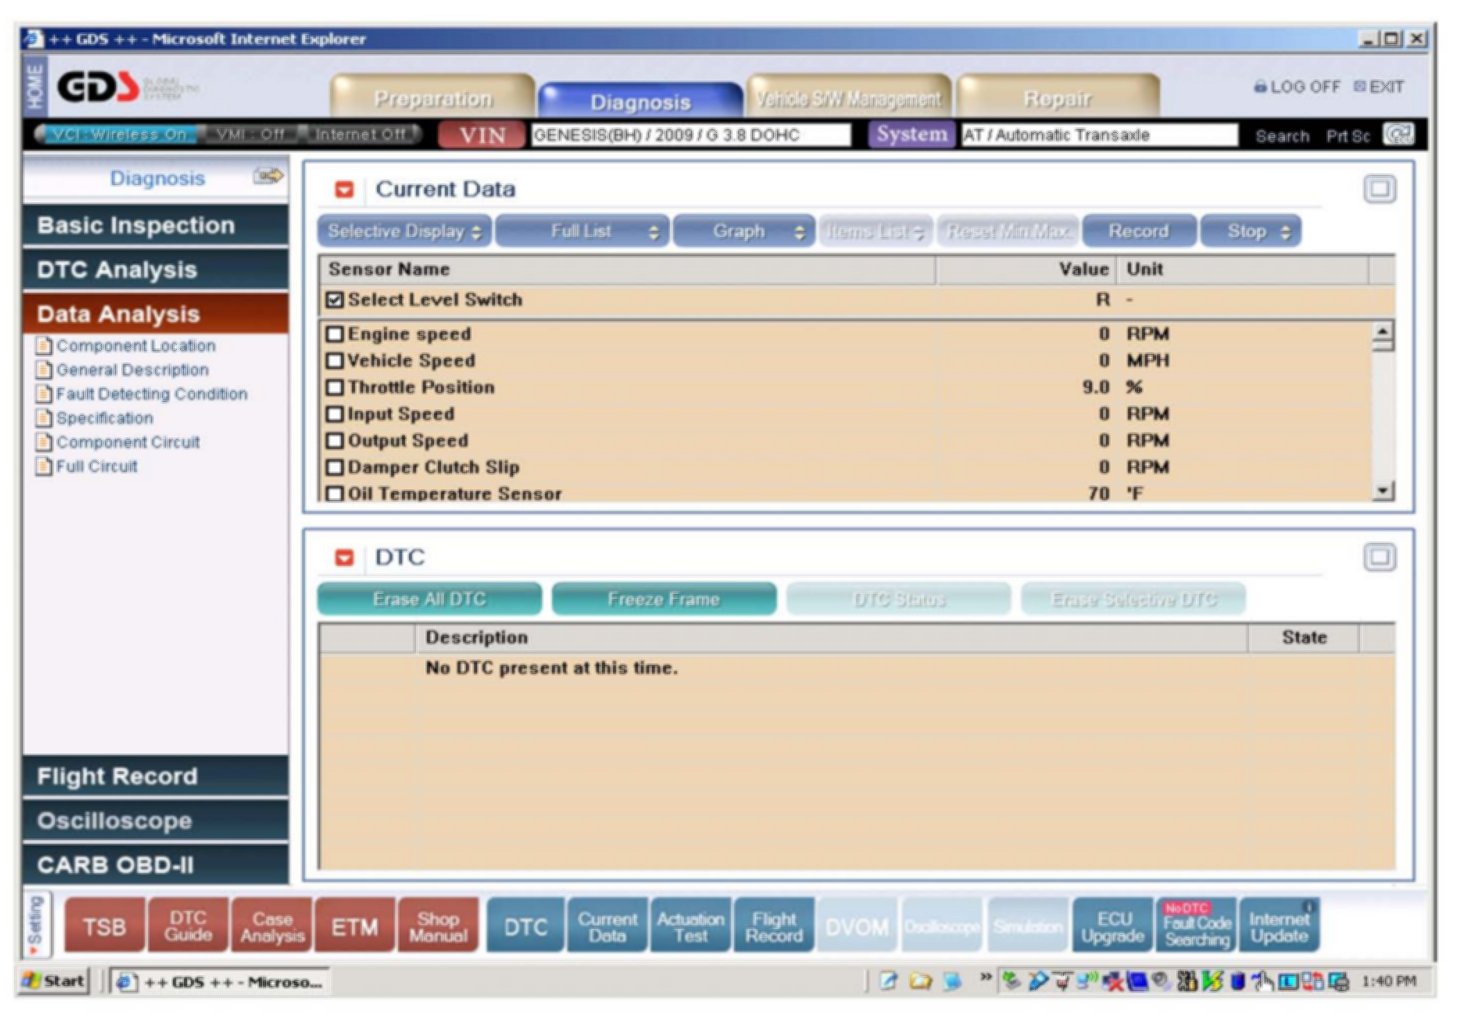1471x1027 pixels.
Task: Expand the Selective Display dropdown
Action: tap(404, 232)
